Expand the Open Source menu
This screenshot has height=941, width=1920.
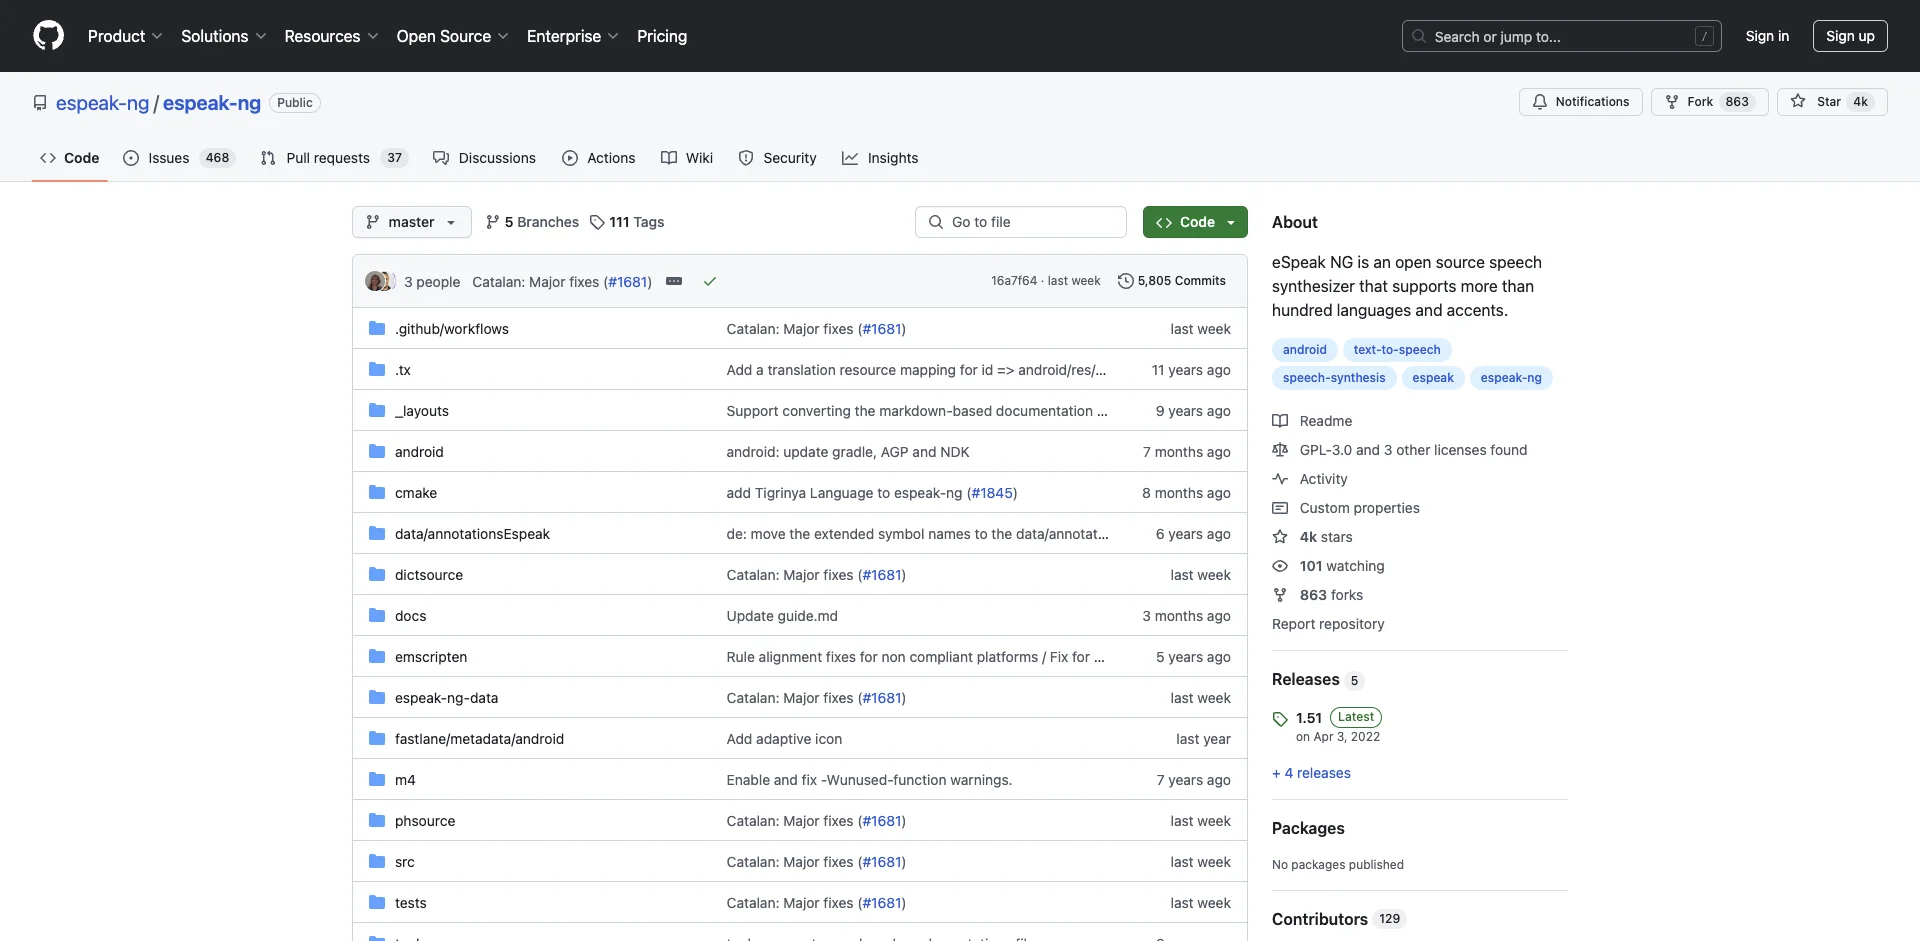pos(452,36)
